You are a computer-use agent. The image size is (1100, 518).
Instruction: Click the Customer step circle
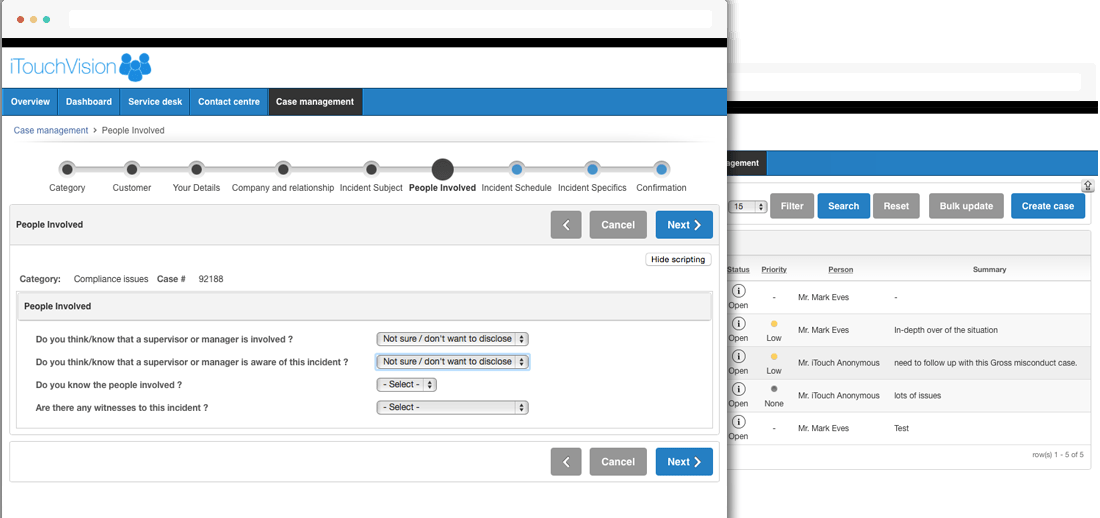coord(132,169)
